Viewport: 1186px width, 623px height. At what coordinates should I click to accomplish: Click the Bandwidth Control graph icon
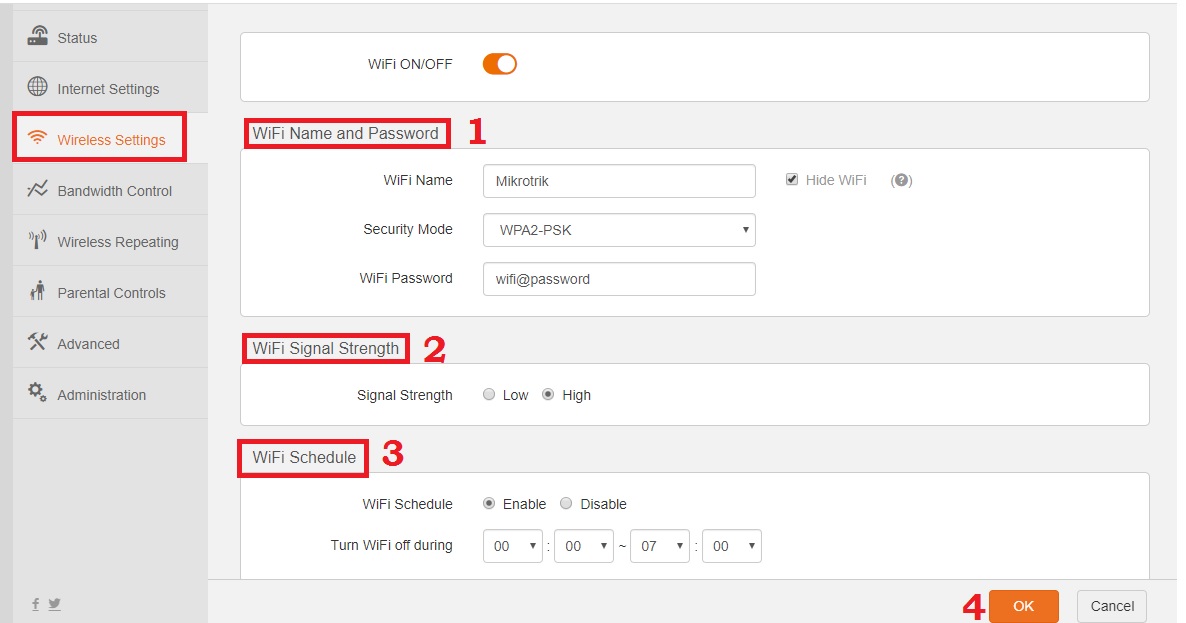pos(37,189)
